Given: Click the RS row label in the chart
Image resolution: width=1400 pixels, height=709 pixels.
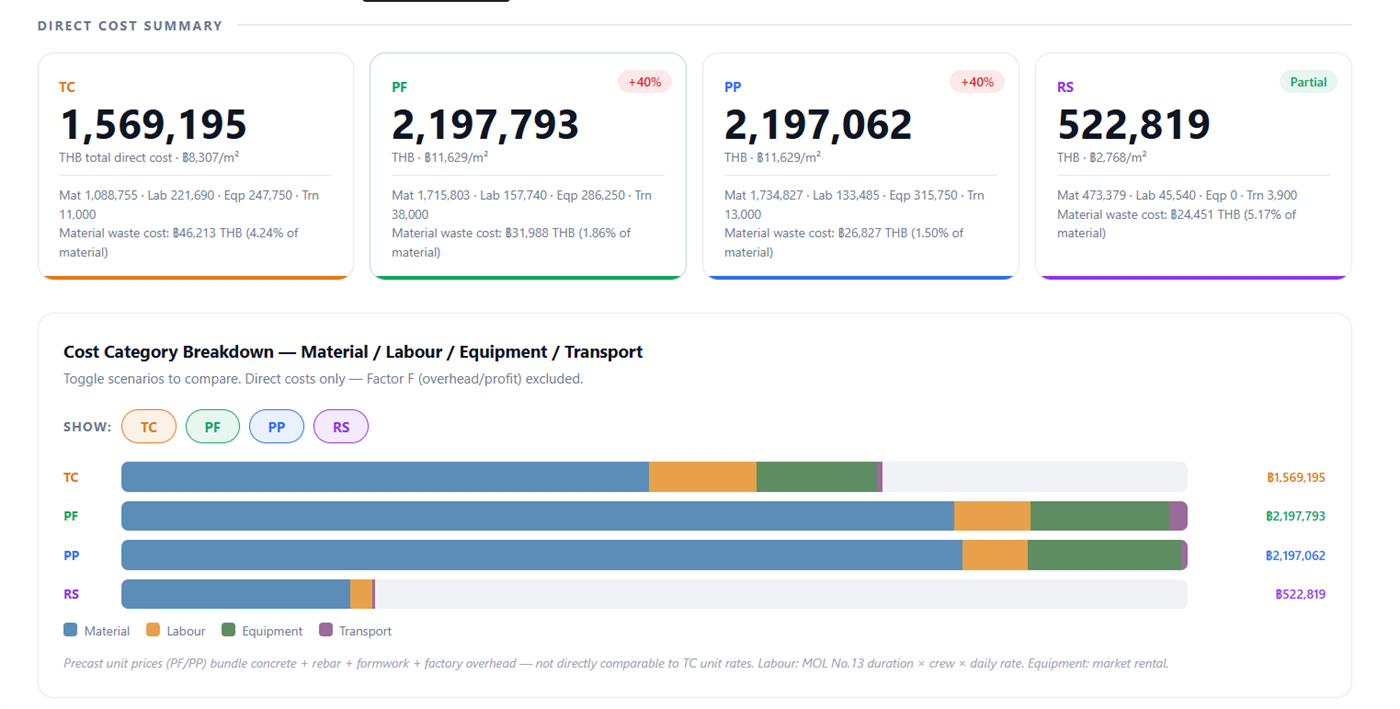Looking at the screenshot, I should click(x=71, y=594).
